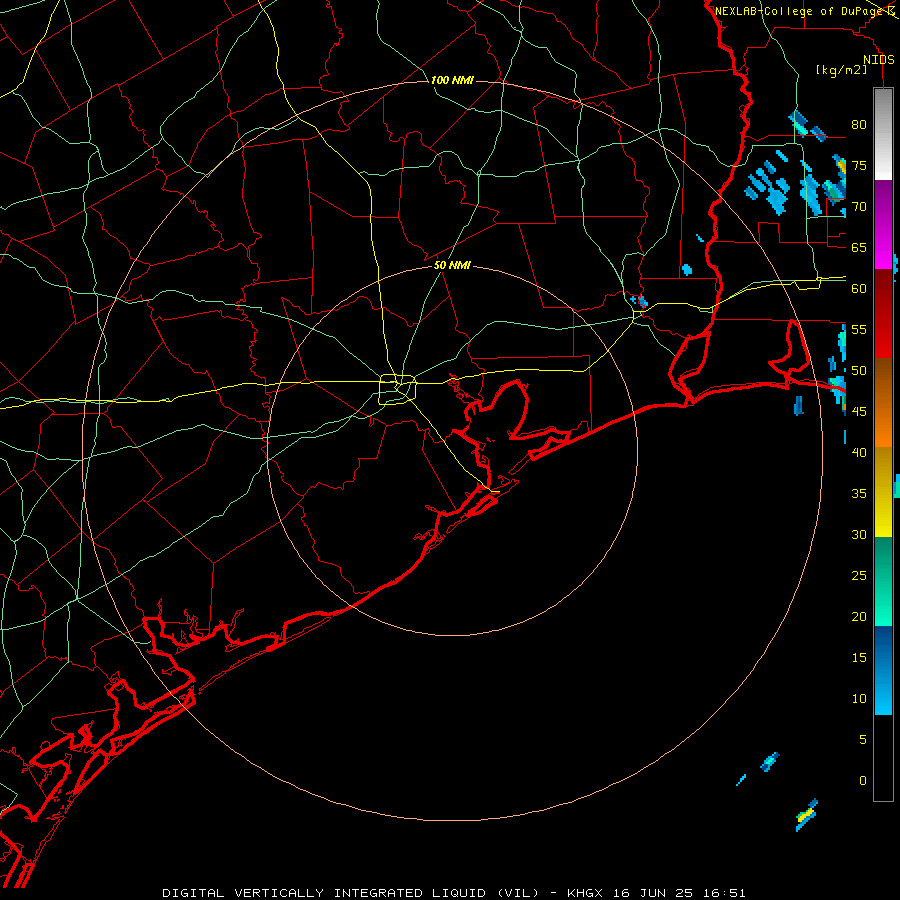
Task: Select the 15 value on the scale
Action: pos(859,658)
